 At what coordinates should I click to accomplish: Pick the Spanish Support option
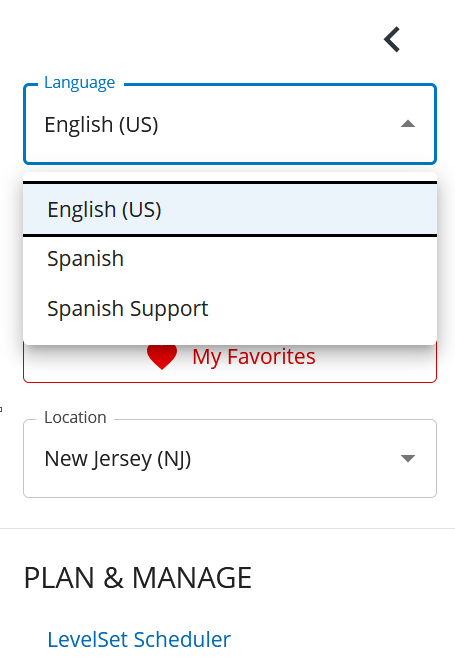[230, 309]
